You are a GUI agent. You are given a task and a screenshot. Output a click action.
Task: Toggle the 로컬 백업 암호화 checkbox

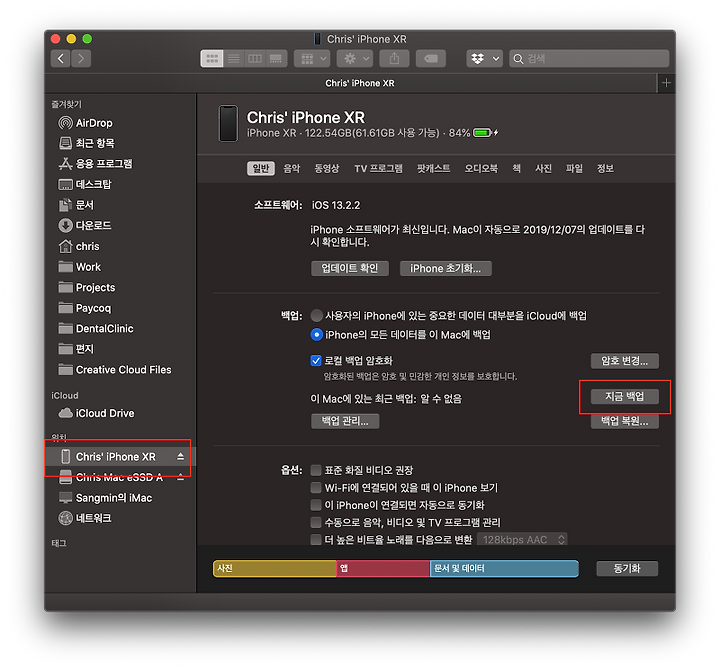[x=316, y=360]
